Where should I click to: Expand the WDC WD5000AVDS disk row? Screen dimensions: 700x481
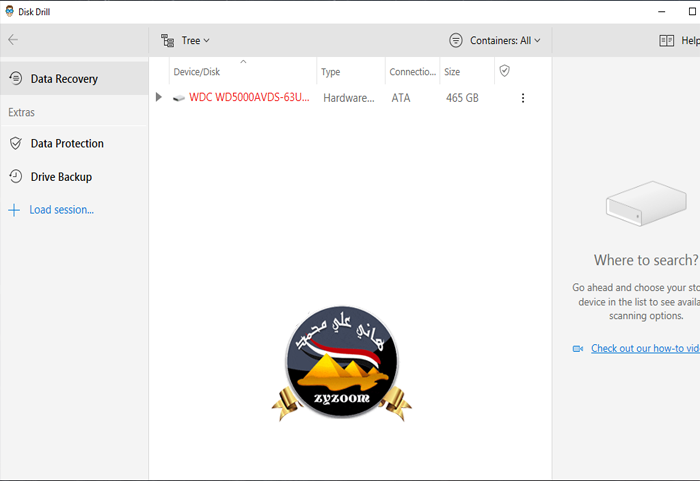[158, 97]
